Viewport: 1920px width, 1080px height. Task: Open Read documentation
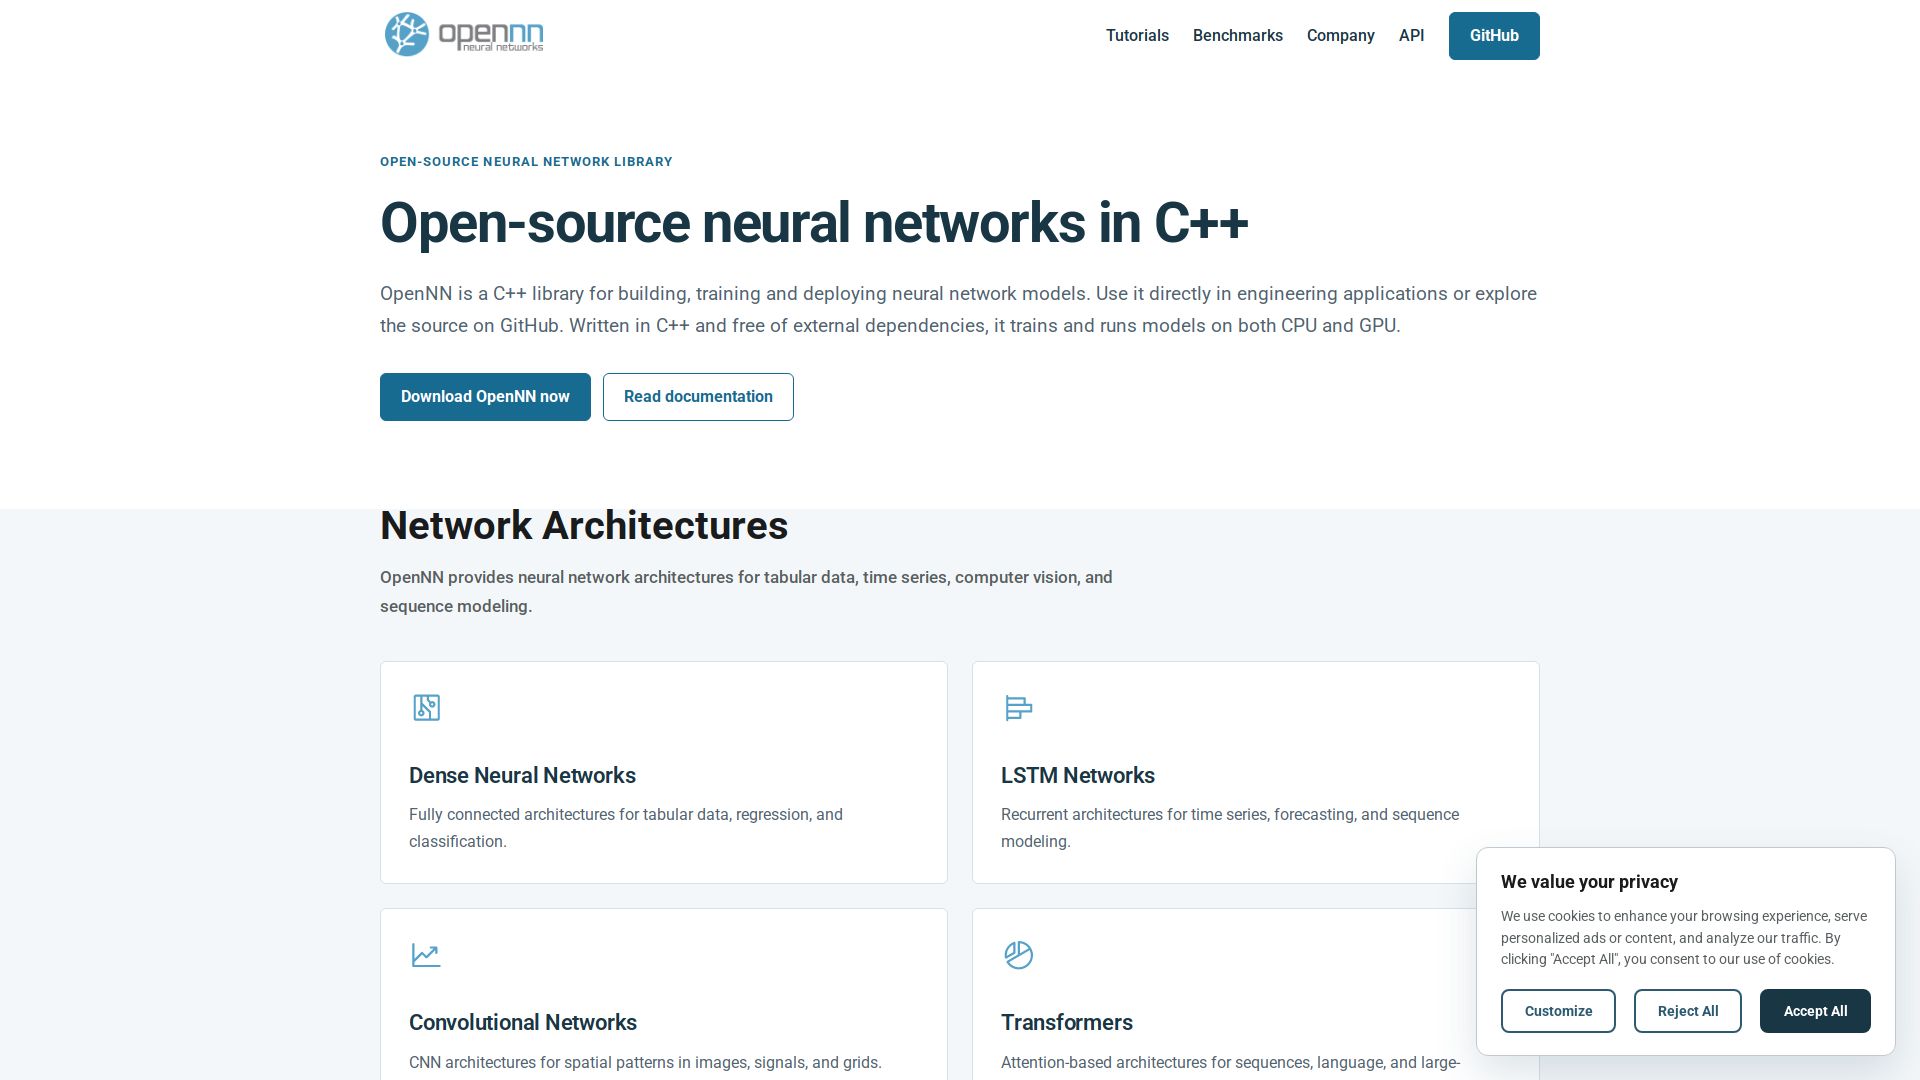tap(698, 397)
